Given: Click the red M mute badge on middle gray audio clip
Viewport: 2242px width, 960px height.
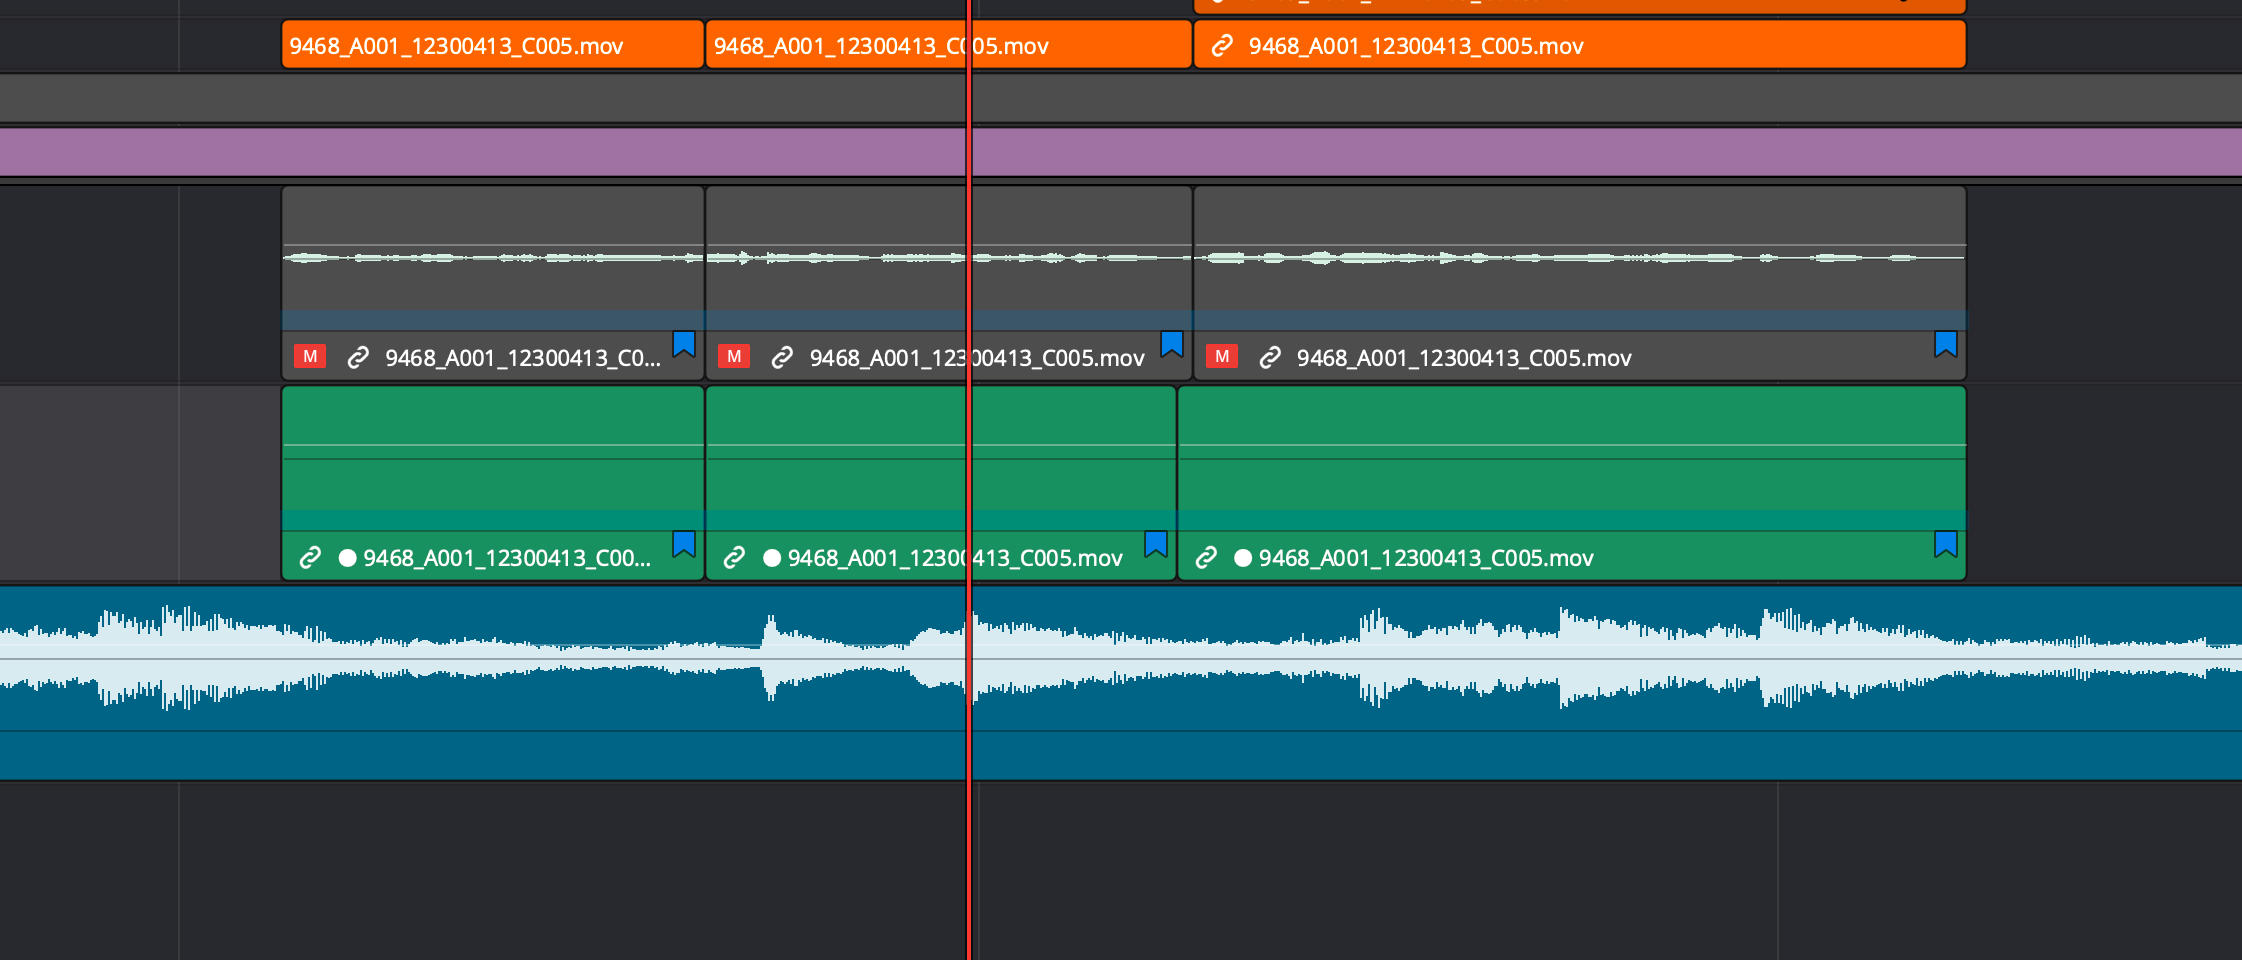Looking at the screenshot, I should [734, 357].
